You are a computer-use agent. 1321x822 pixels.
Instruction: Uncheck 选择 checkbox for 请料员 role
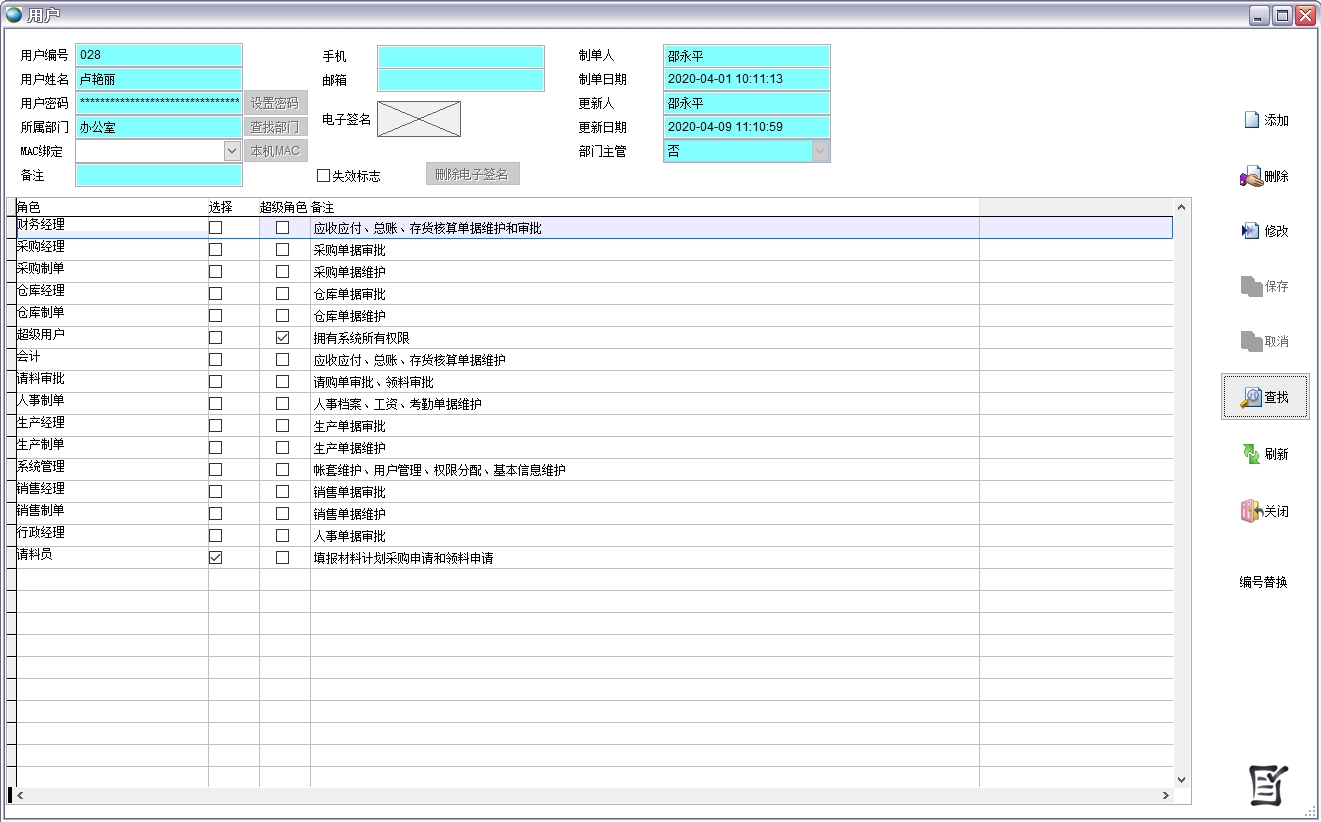click(x=215, y=558)
